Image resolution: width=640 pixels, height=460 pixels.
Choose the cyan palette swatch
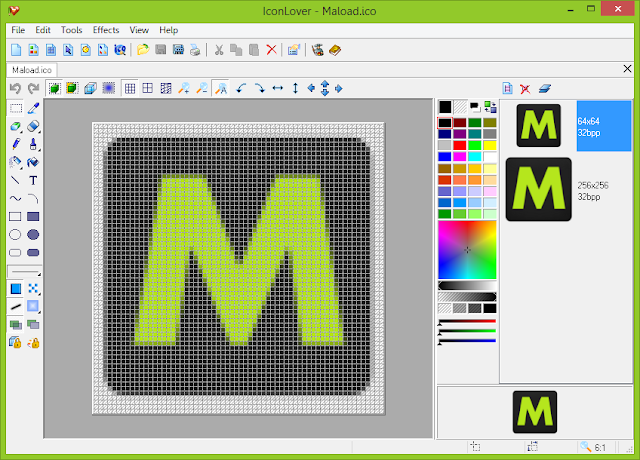pos(475,157)
